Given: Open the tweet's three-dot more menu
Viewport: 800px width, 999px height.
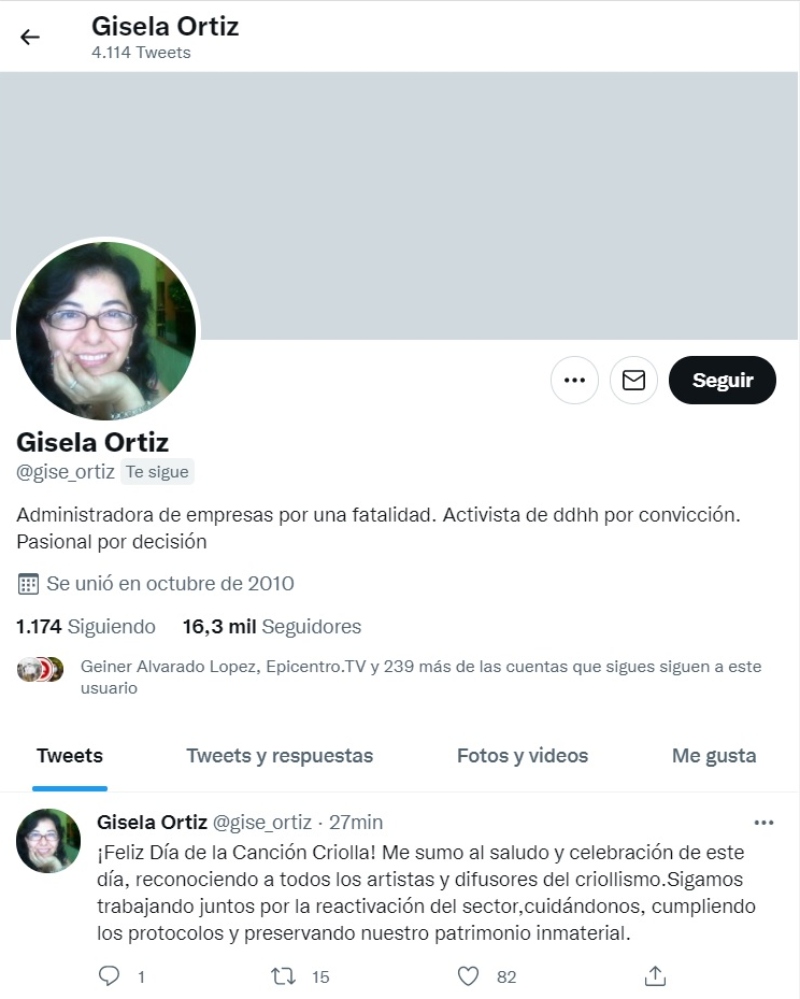Looking at the screenshot, I should click(x=764, y=823).
